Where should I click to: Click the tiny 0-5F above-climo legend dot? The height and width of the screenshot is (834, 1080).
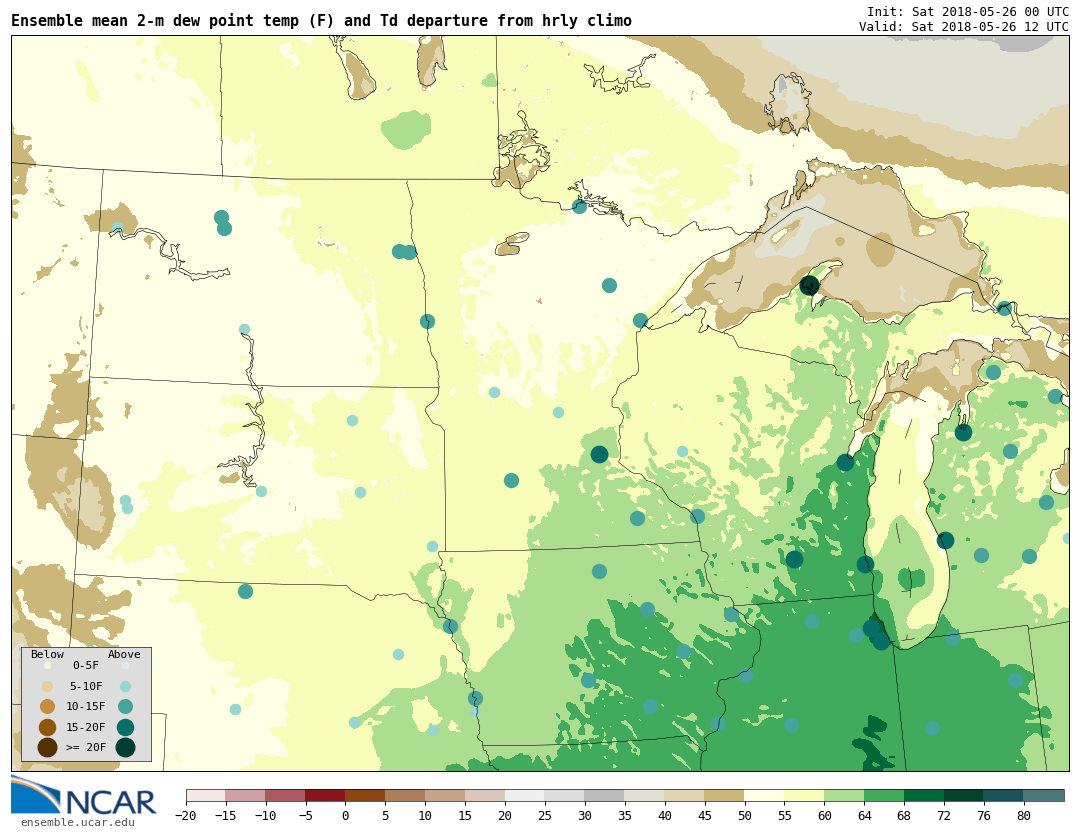pyautogui.click(x=125, y=666)
